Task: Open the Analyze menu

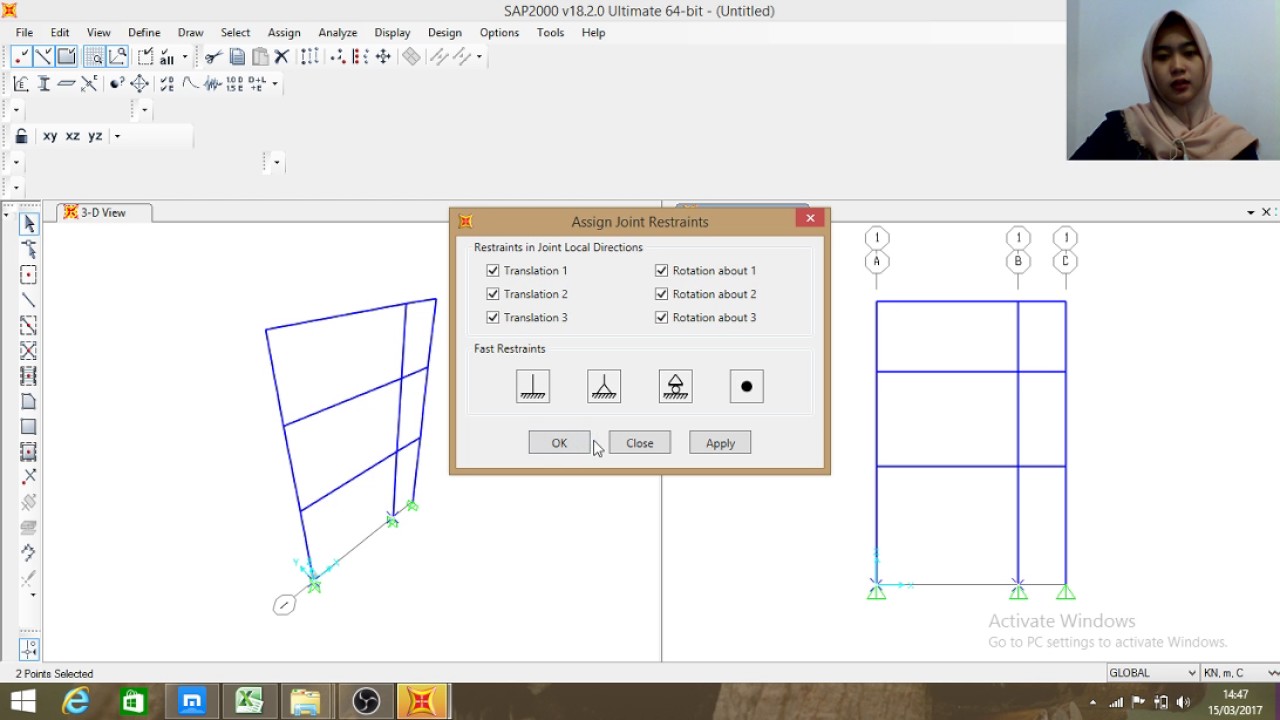Action: [x=338, y=33]
